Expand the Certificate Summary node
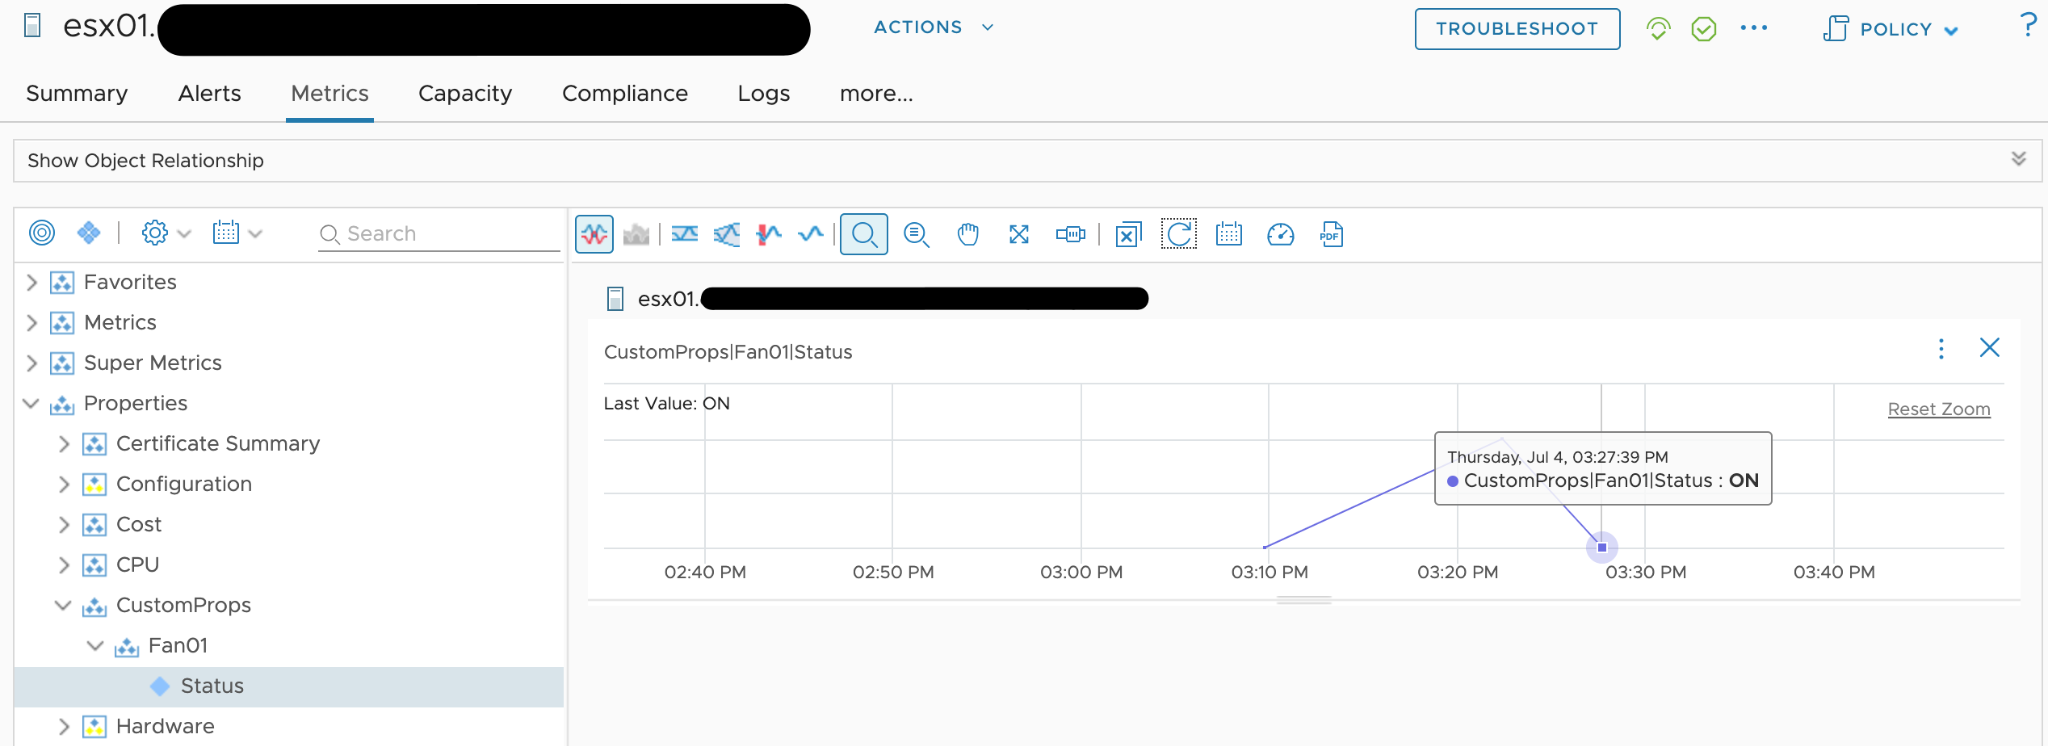This screenshot has height=746, width=2048. [x=64, y=444]
